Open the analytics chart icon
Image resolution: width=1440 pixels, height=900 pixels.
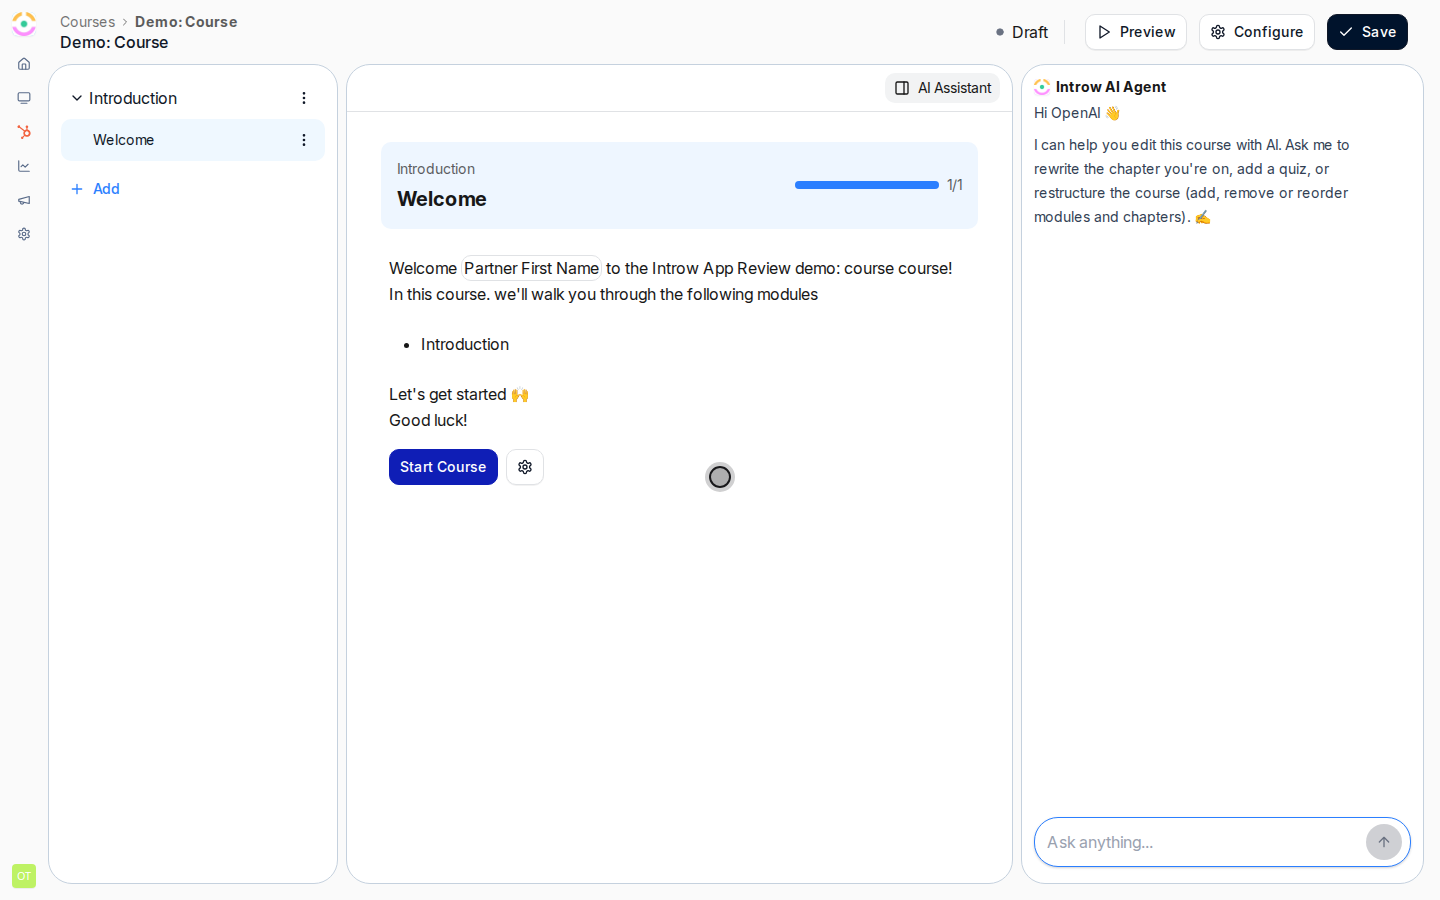[x=24, y=166]
